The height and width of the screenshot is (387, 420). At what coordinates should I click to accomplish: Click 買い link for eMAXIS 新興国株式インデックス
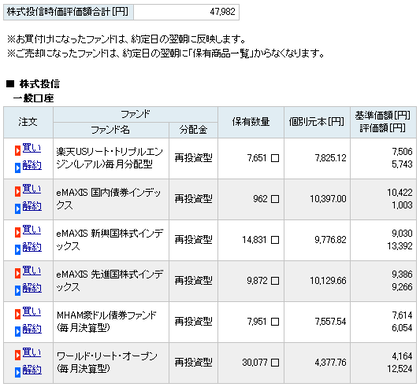32,231
